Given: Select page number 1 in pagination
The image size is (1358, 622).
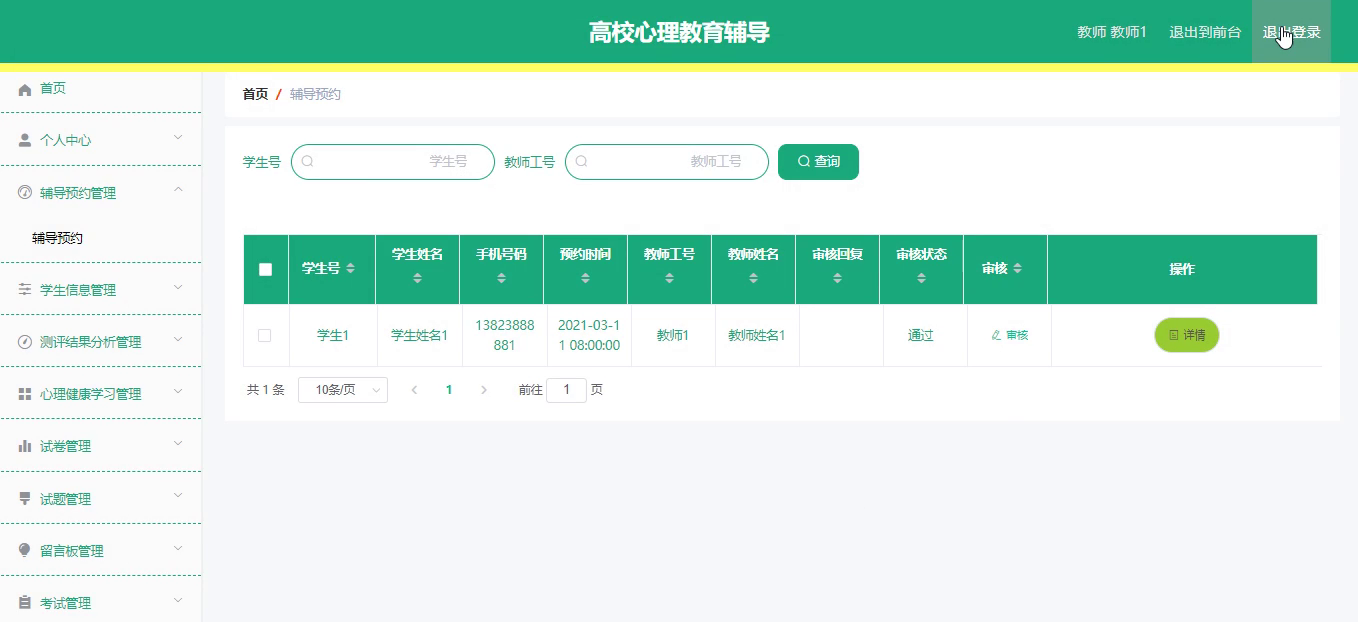Looking at the screenshot, I should click(449, 390).
